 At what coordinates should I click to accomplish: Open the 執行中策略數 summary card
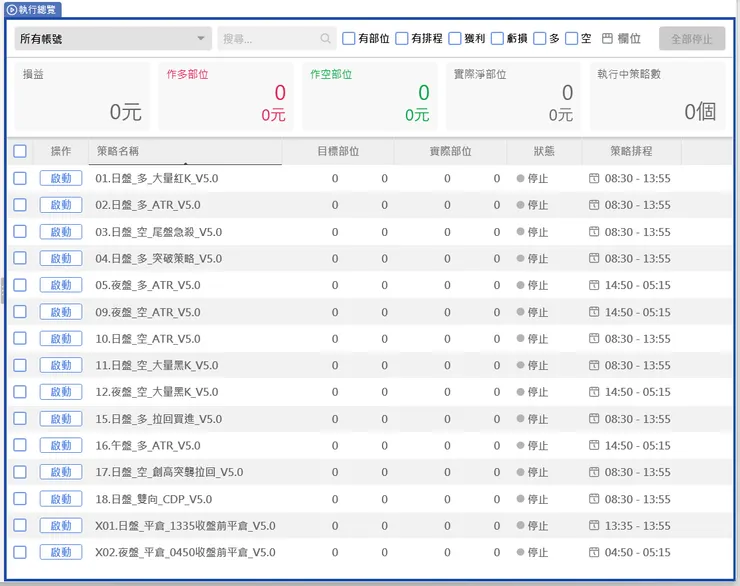point(657,96)
